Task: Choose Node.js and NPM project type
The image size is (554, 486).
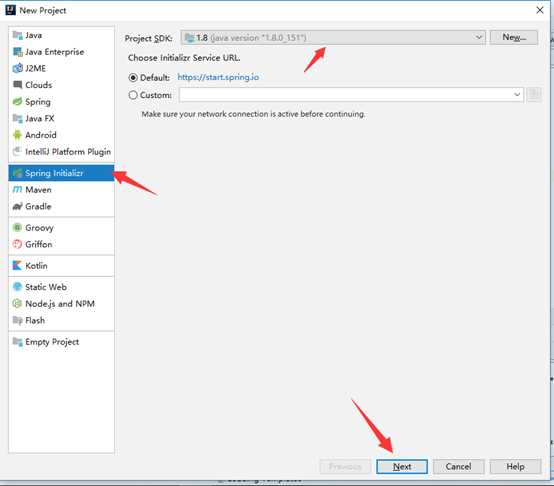Action: 61,303
